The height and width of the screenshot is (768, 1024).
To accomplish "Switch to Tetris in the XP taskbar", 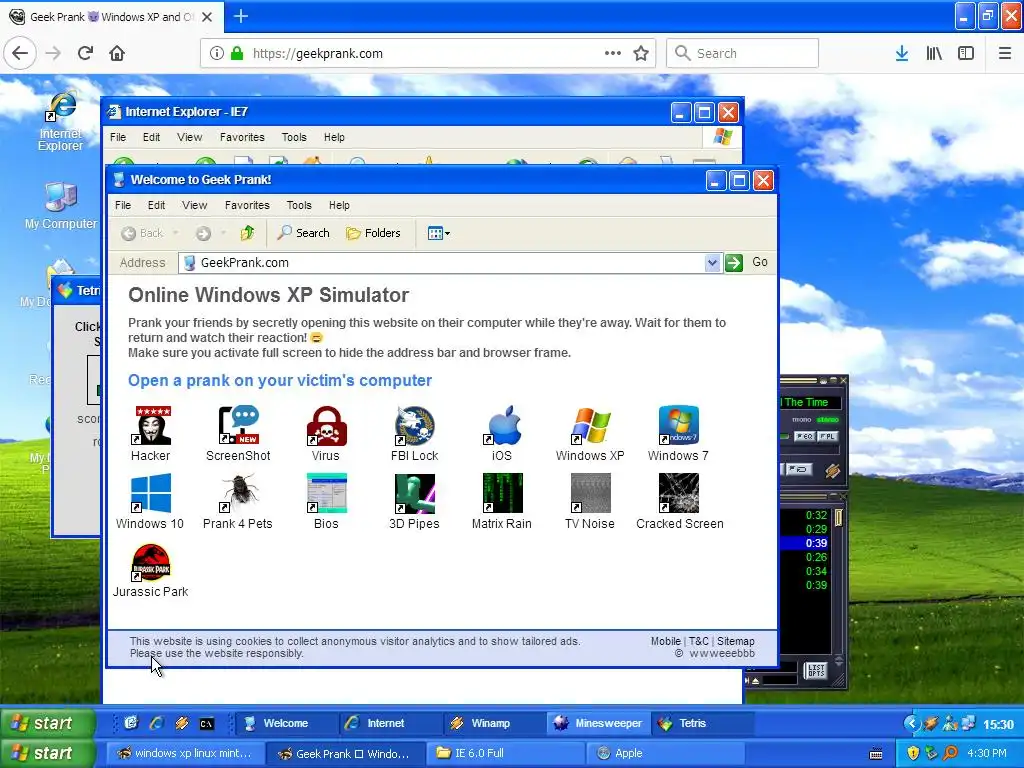I will point(703,724).
